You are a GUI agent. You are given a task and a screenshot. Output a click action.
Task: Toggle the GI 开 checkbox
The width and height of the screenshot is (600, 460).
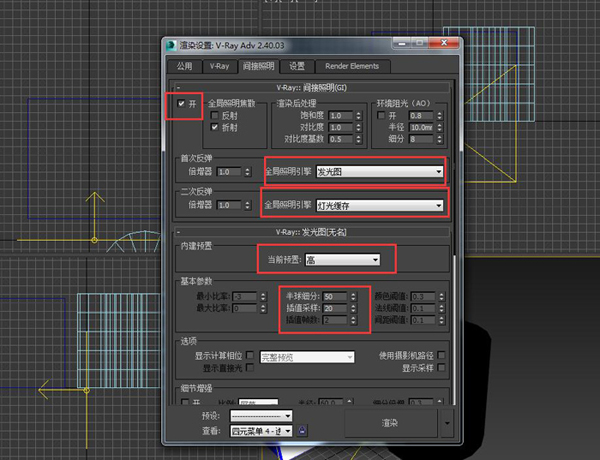(x=180, y=104)
